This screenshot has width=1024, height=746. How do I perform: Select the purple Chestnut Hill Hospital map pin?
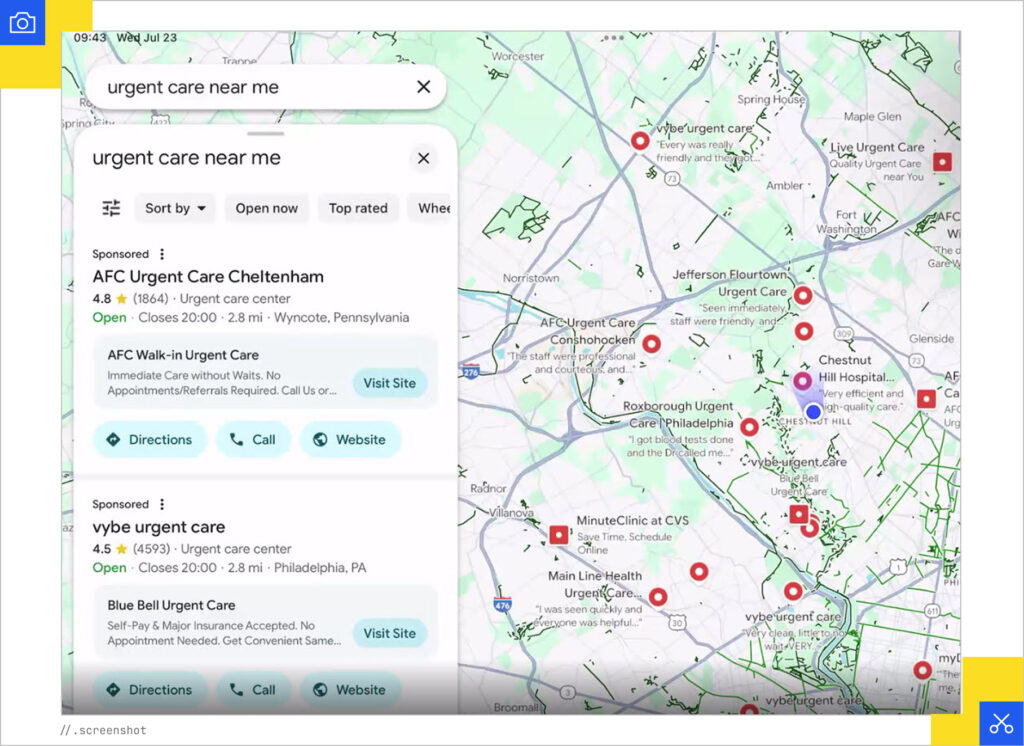[x=802, y=381]
